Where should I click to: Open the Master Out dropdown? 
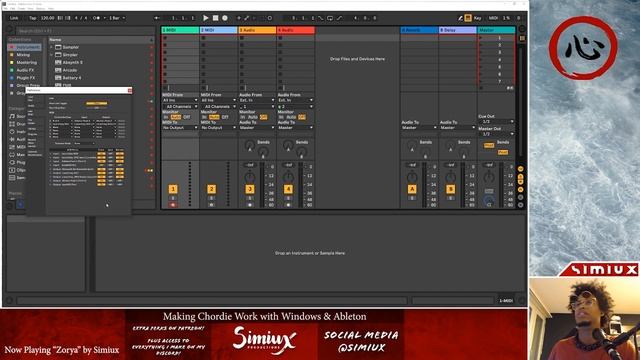pos(496,134)
